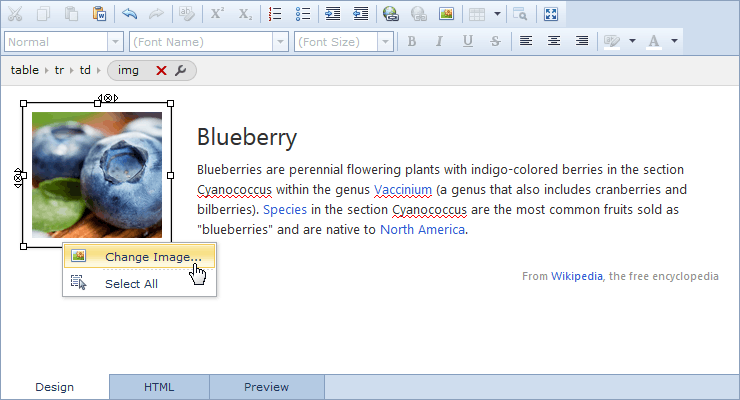Click the Undo arrow icon
The height and width of the screenshot is (400, 740).
tap(129, 14)
